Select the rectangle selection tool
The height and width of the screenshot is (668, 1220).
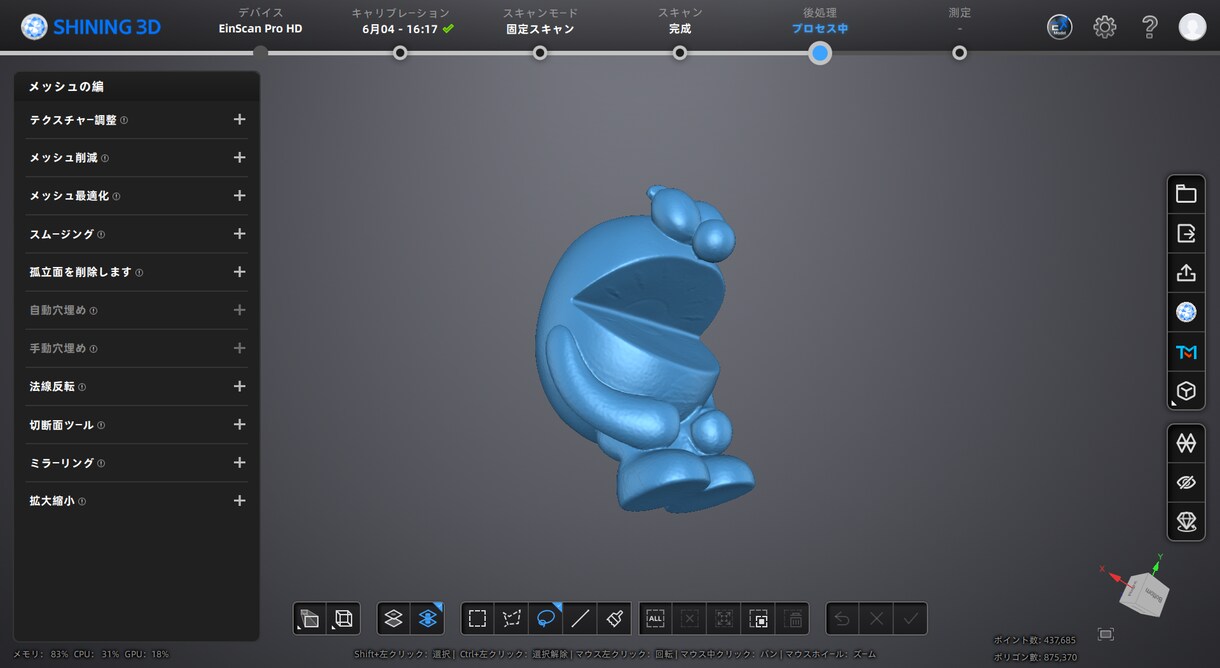pos(478,618)
